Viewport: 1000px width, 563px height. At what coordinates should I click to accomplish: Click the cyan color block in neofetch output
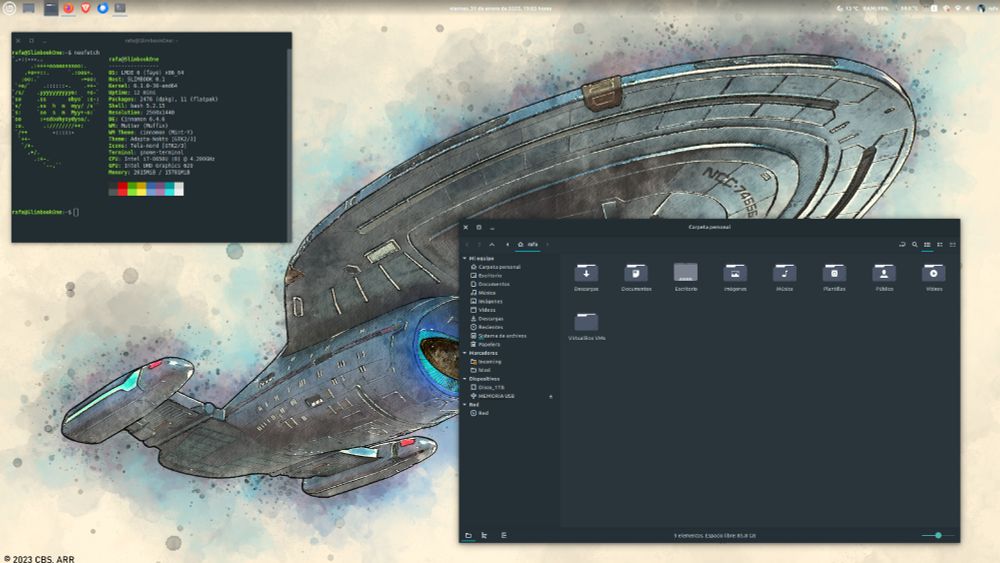[170, 189]
